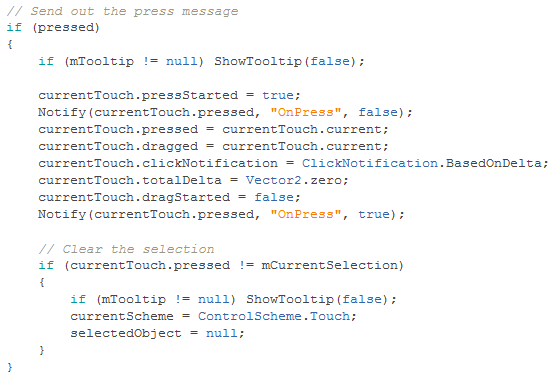
Task: Click the comment "Send out the press message"
Action: [122, 11]
